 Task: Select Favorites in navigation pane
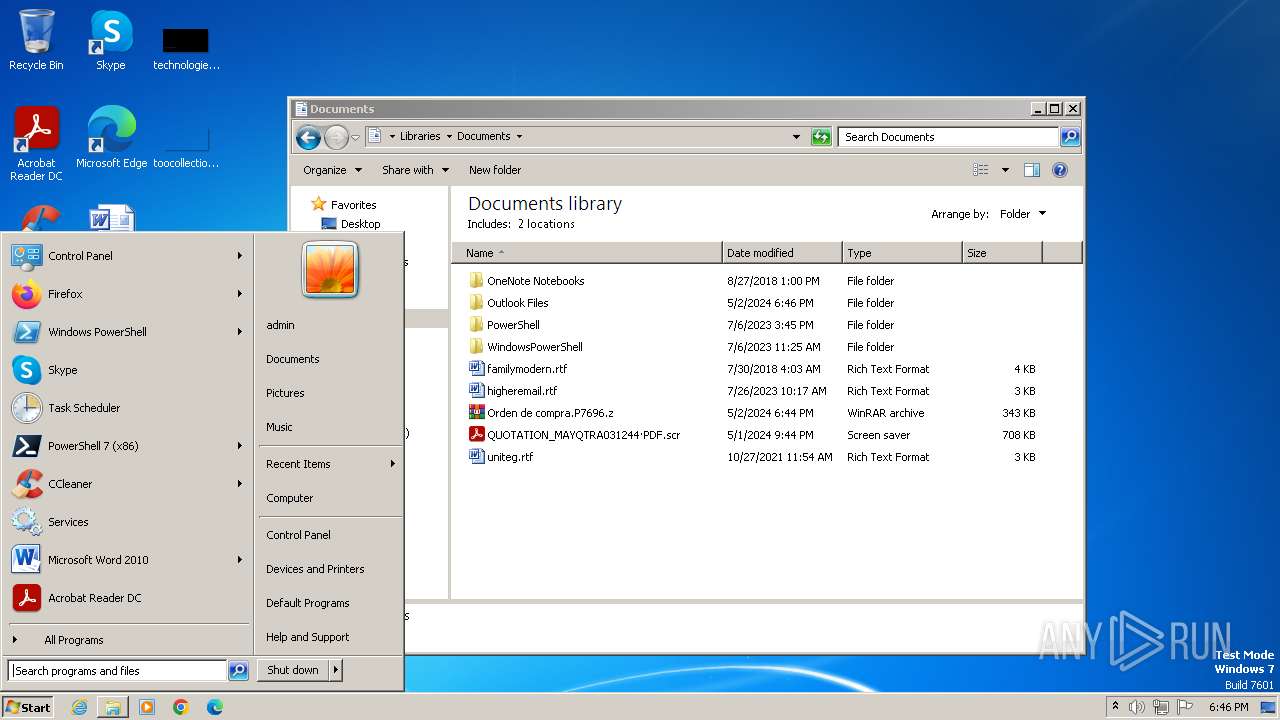[344, 204]
